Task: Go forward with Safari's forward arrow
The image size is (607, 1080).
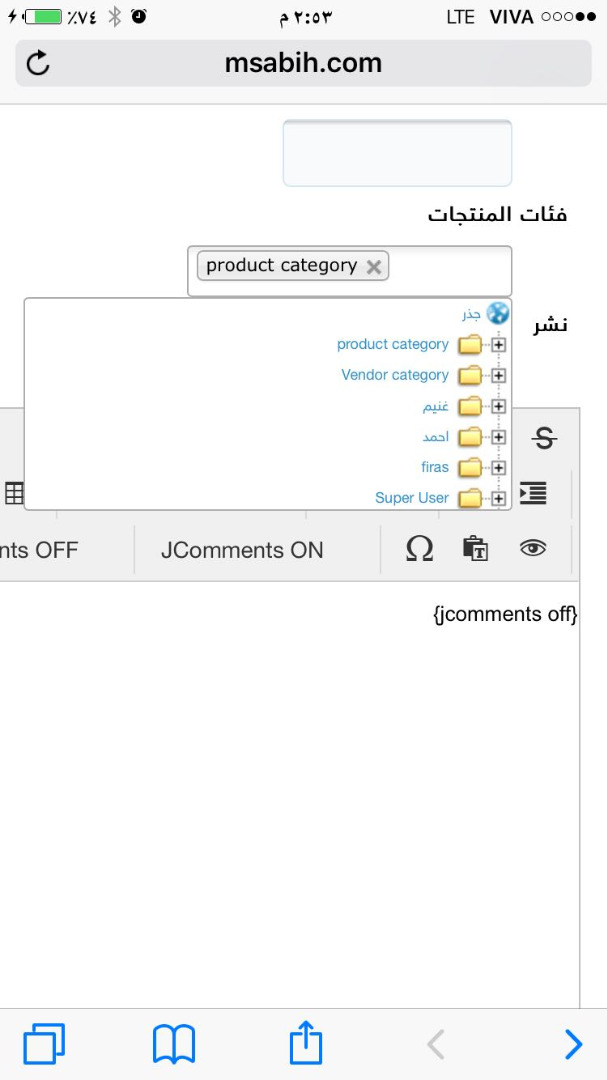Action: (x=573, y=1044)
